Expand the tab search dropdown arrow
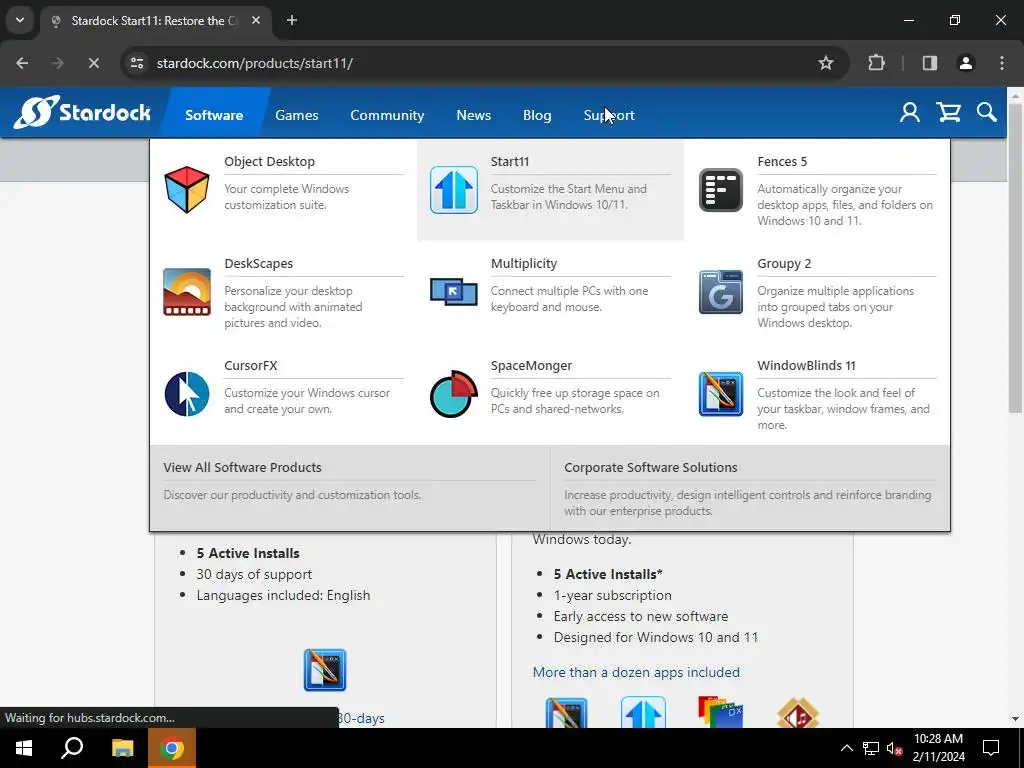Image resolution: width=1024 pixels, height=768 pixels. coord(20,20)
